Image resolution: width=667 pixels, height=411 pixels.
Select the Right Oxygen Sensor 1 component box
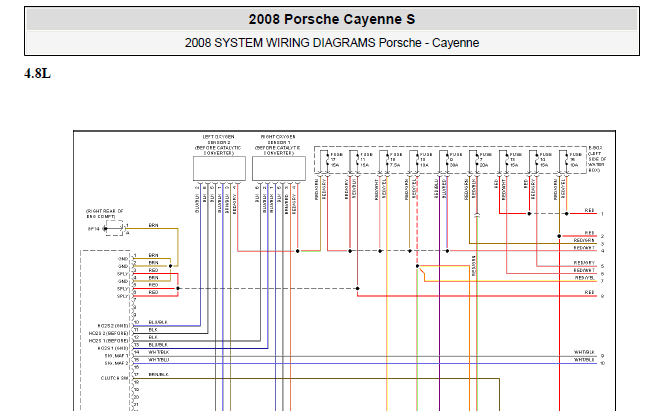point(279,168)
